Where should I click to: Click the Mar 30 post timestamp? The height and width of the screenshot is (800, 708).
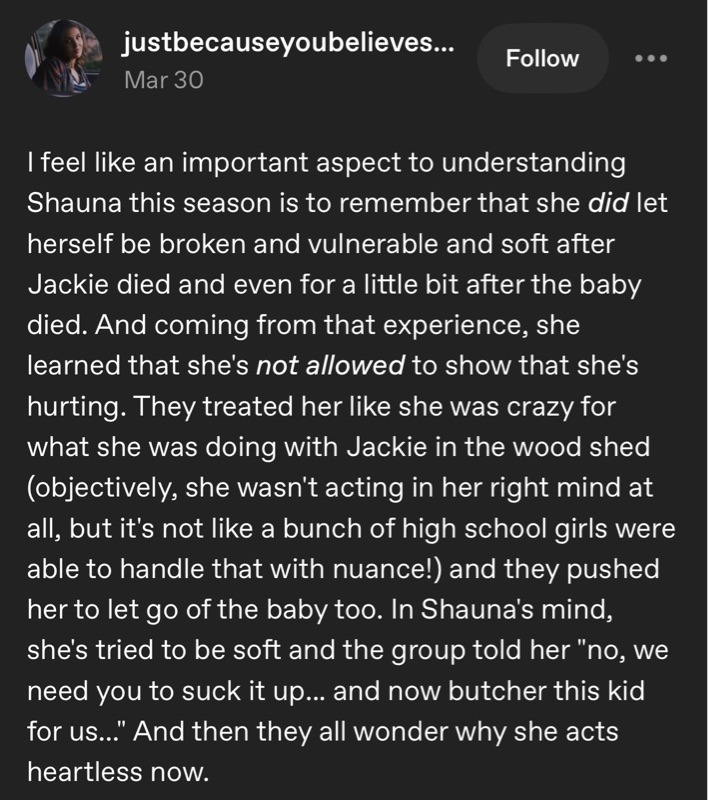tap(164, 80)
